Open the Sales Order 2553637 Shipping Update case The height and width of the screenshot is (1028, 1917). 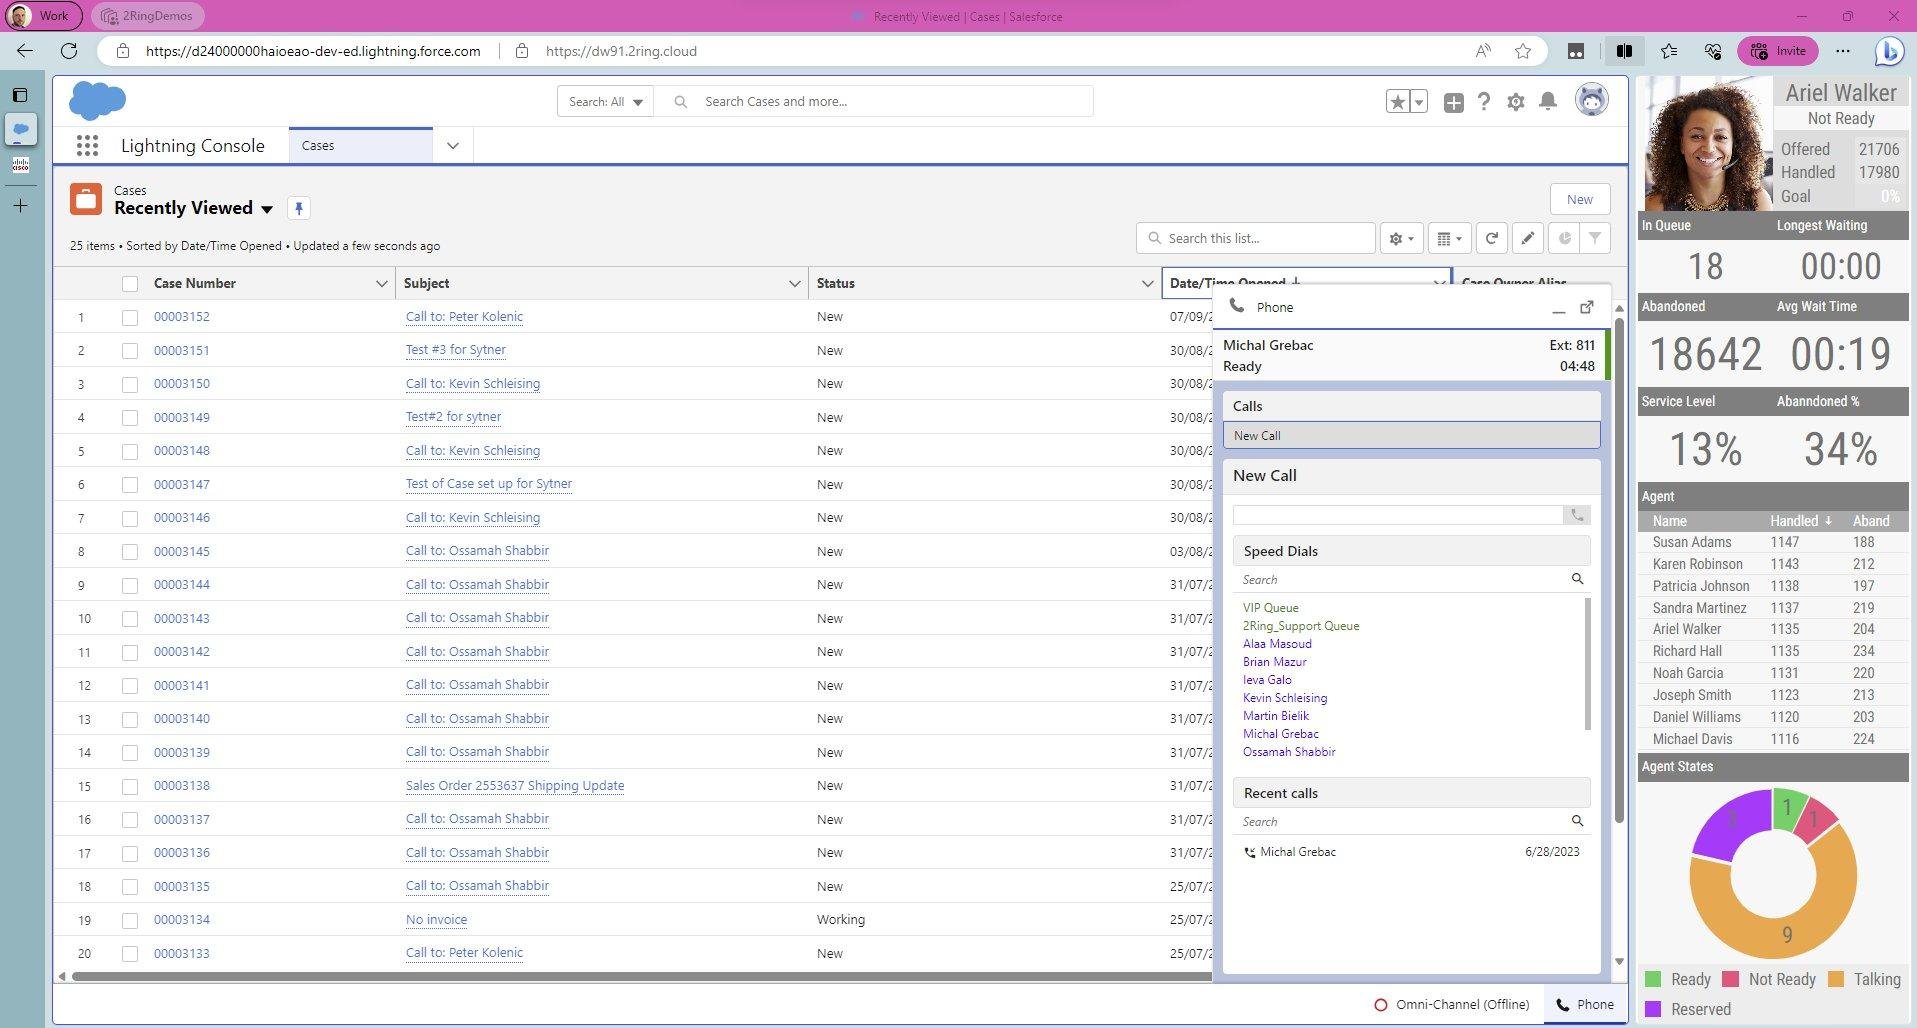514,786
